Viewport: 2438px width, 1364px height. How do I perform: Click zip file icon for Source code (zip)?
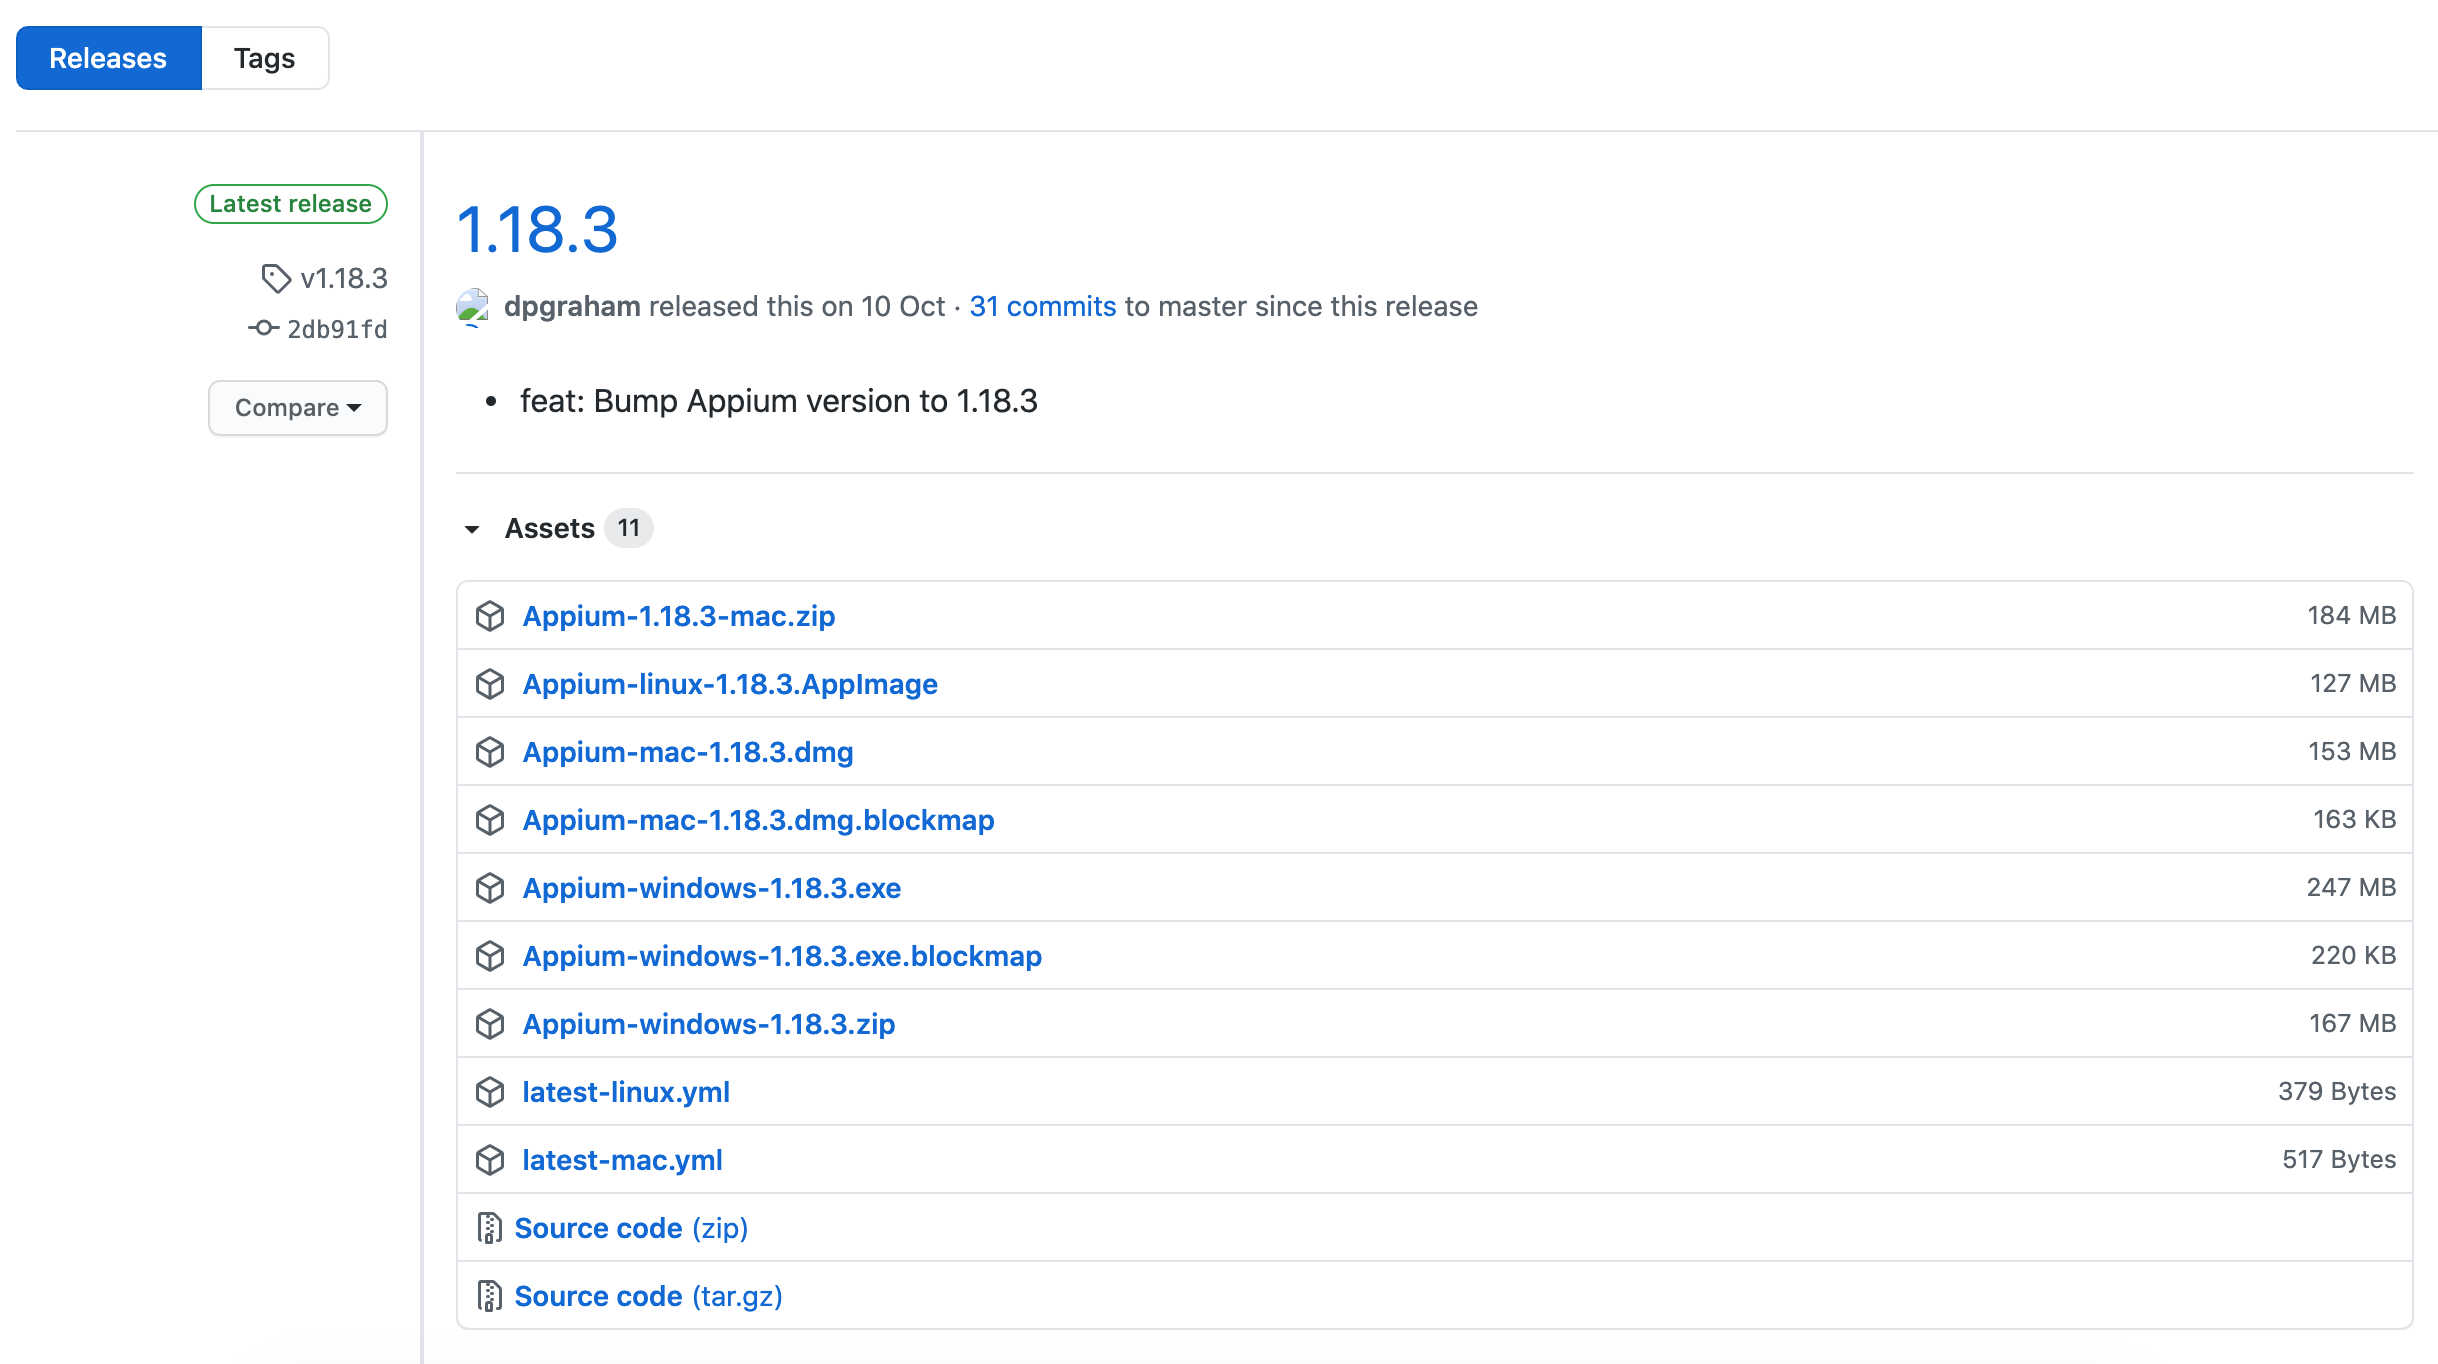(489, 1228)
